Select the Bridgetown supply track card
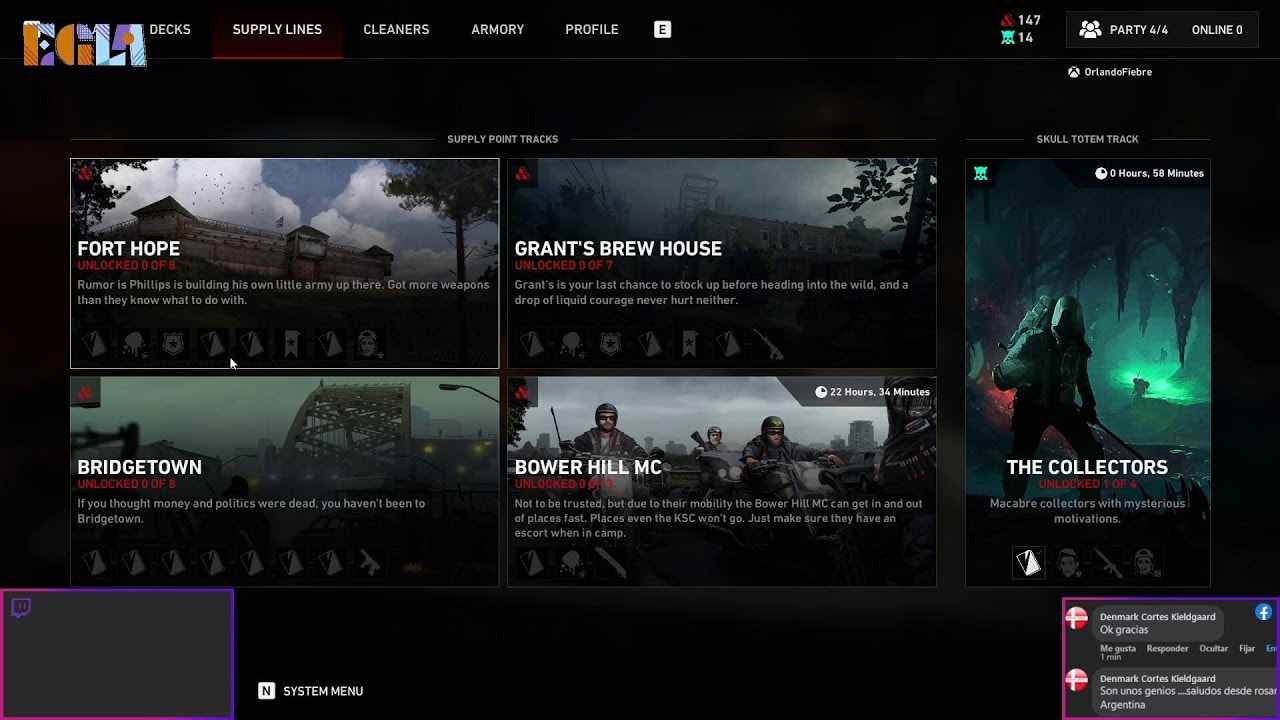The image size is (1280, 720). (x=284, y=481)
